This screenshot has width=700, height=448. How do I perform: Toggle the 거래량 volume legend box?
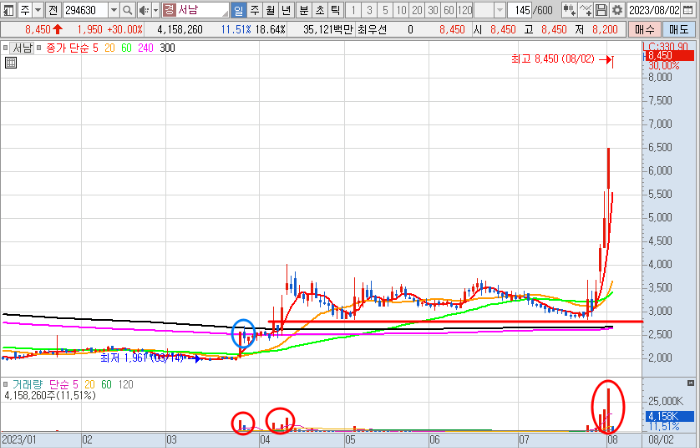coord(5,384)
